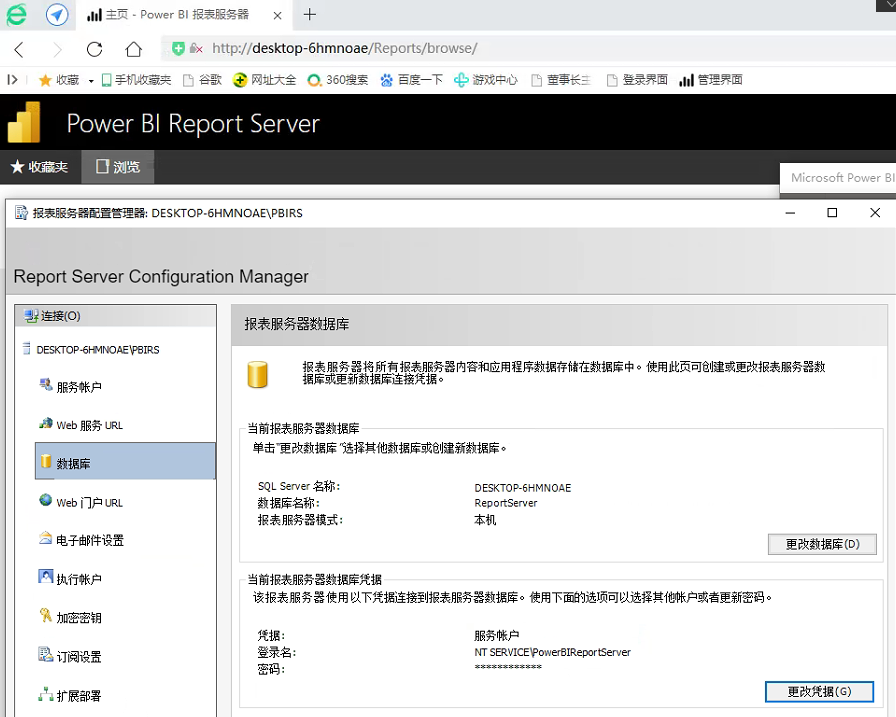Image resolution: width=896 pixels, height=717 pixels.
Task: Open the 谷歌 bookmark
Action: tap(202, 80)
